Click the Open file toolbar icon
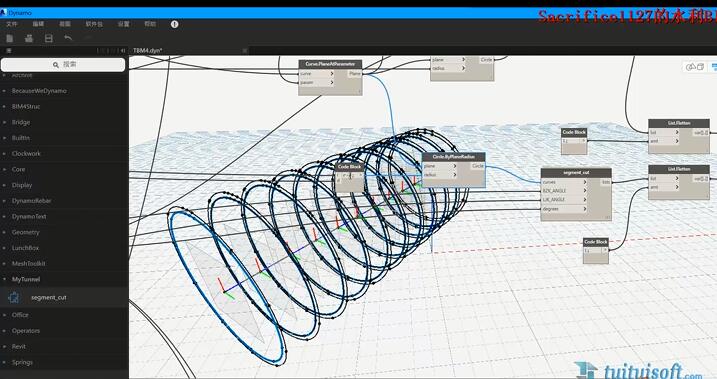 point(29,38)
